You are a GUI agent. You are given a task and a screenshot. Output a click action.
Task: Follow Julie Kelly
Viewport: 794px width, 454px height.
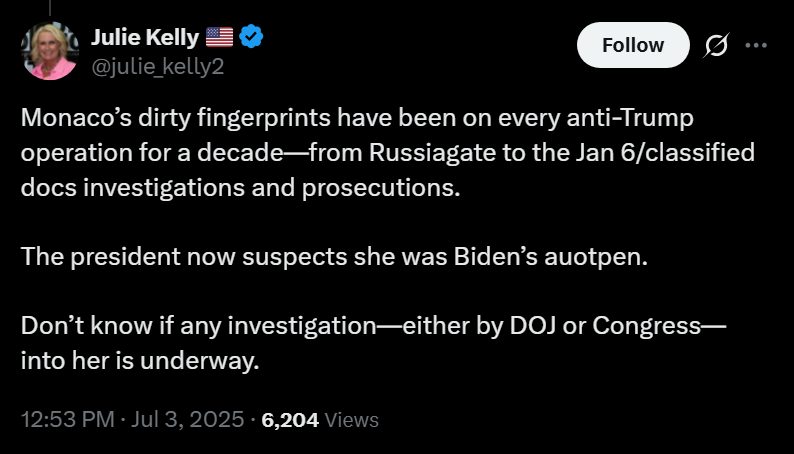[x=633, y=45]
